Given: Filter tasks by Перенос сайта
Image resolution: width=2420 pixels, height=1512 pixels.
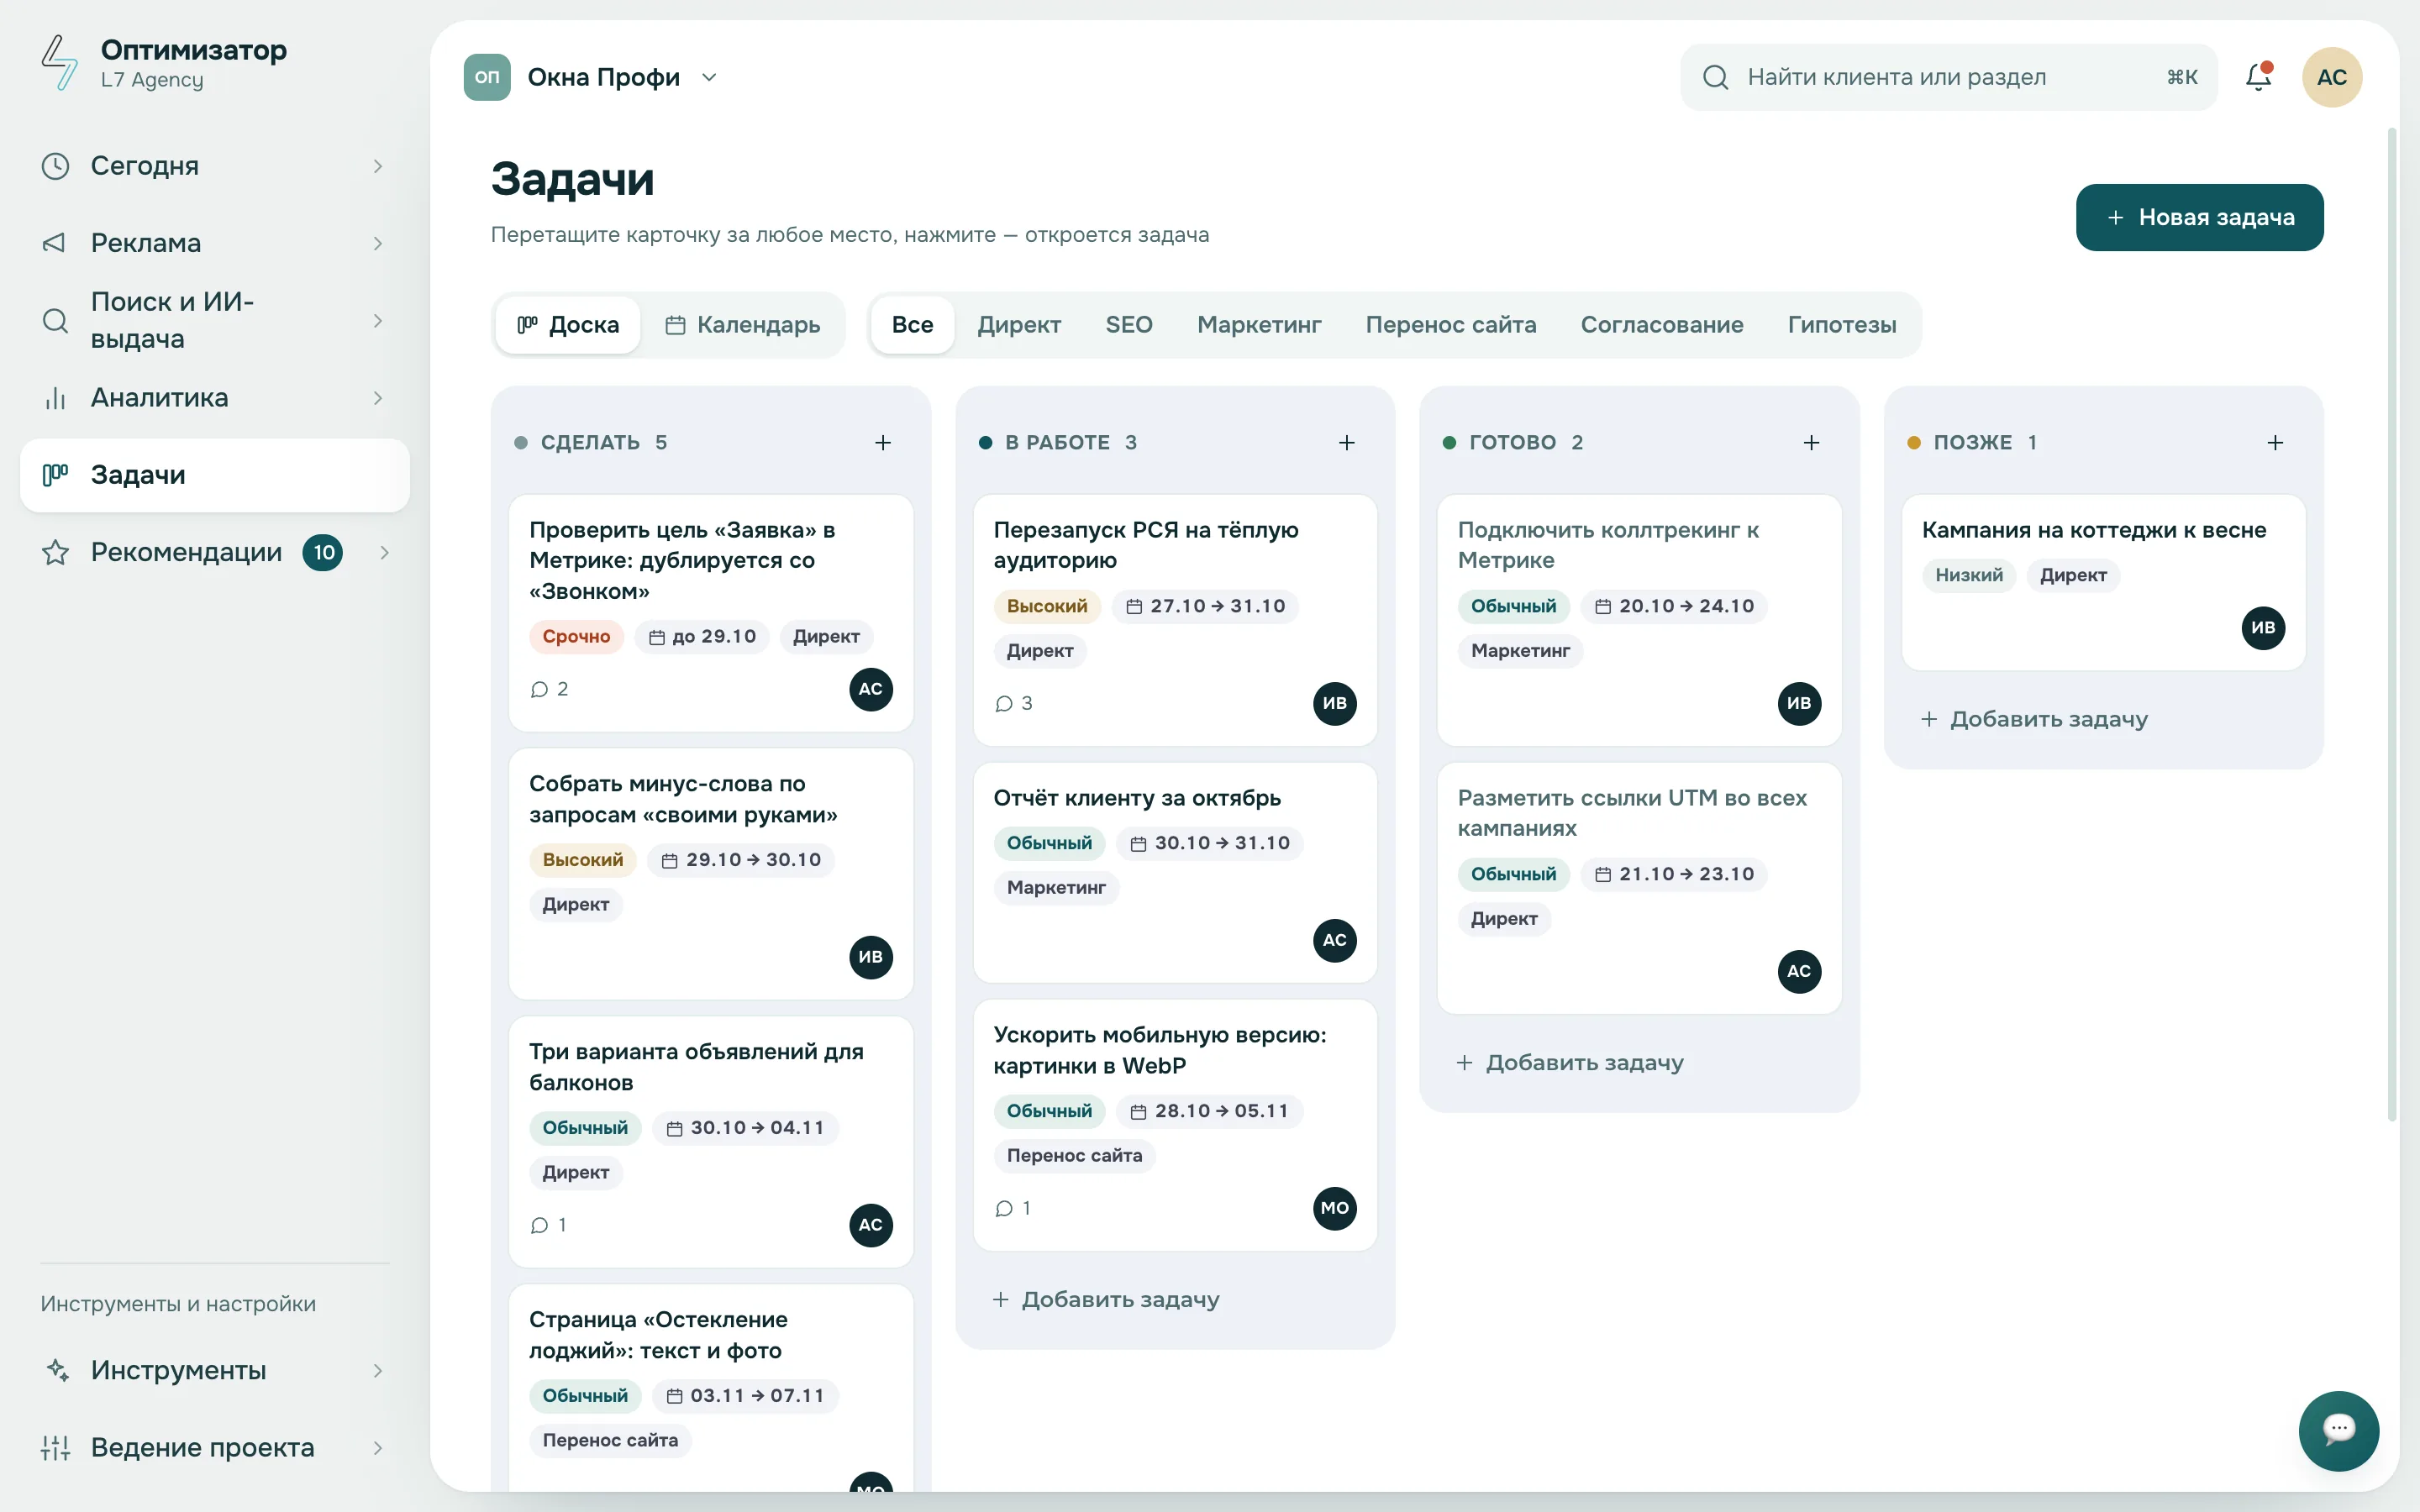Looking at the screenshot, I should [x=1451, y=325].
